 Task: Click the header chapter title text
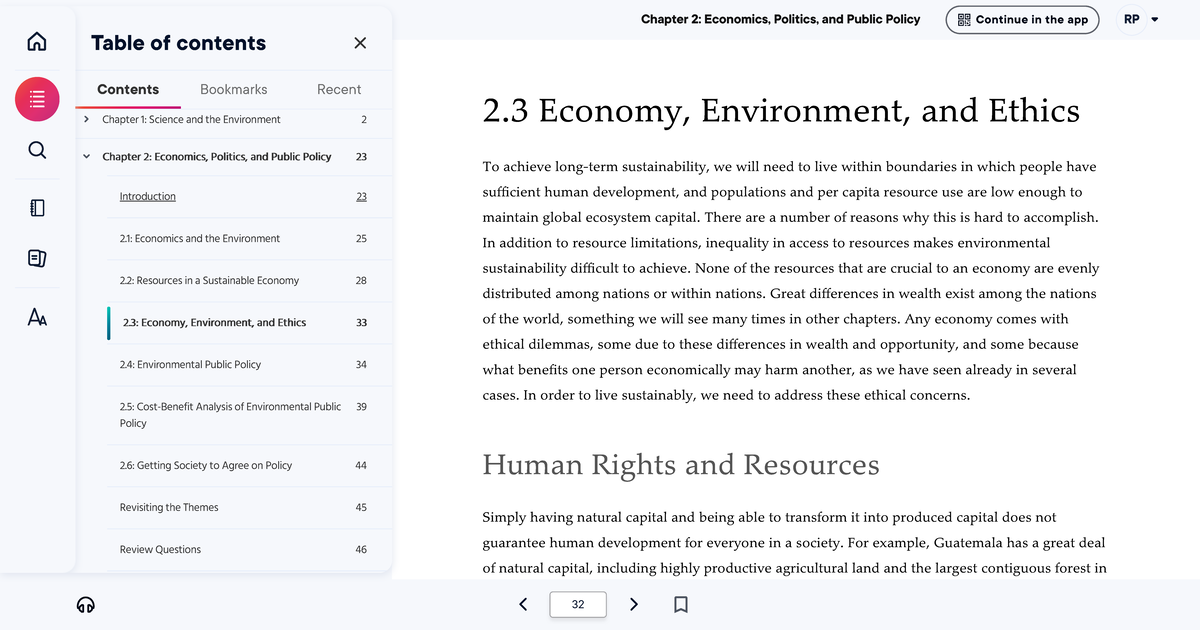[780, 19]
